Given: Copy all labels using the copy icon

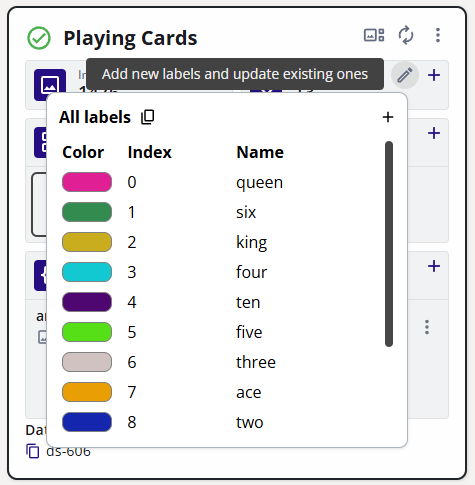Looking at the screenshot, I should (x=148, y=117).
